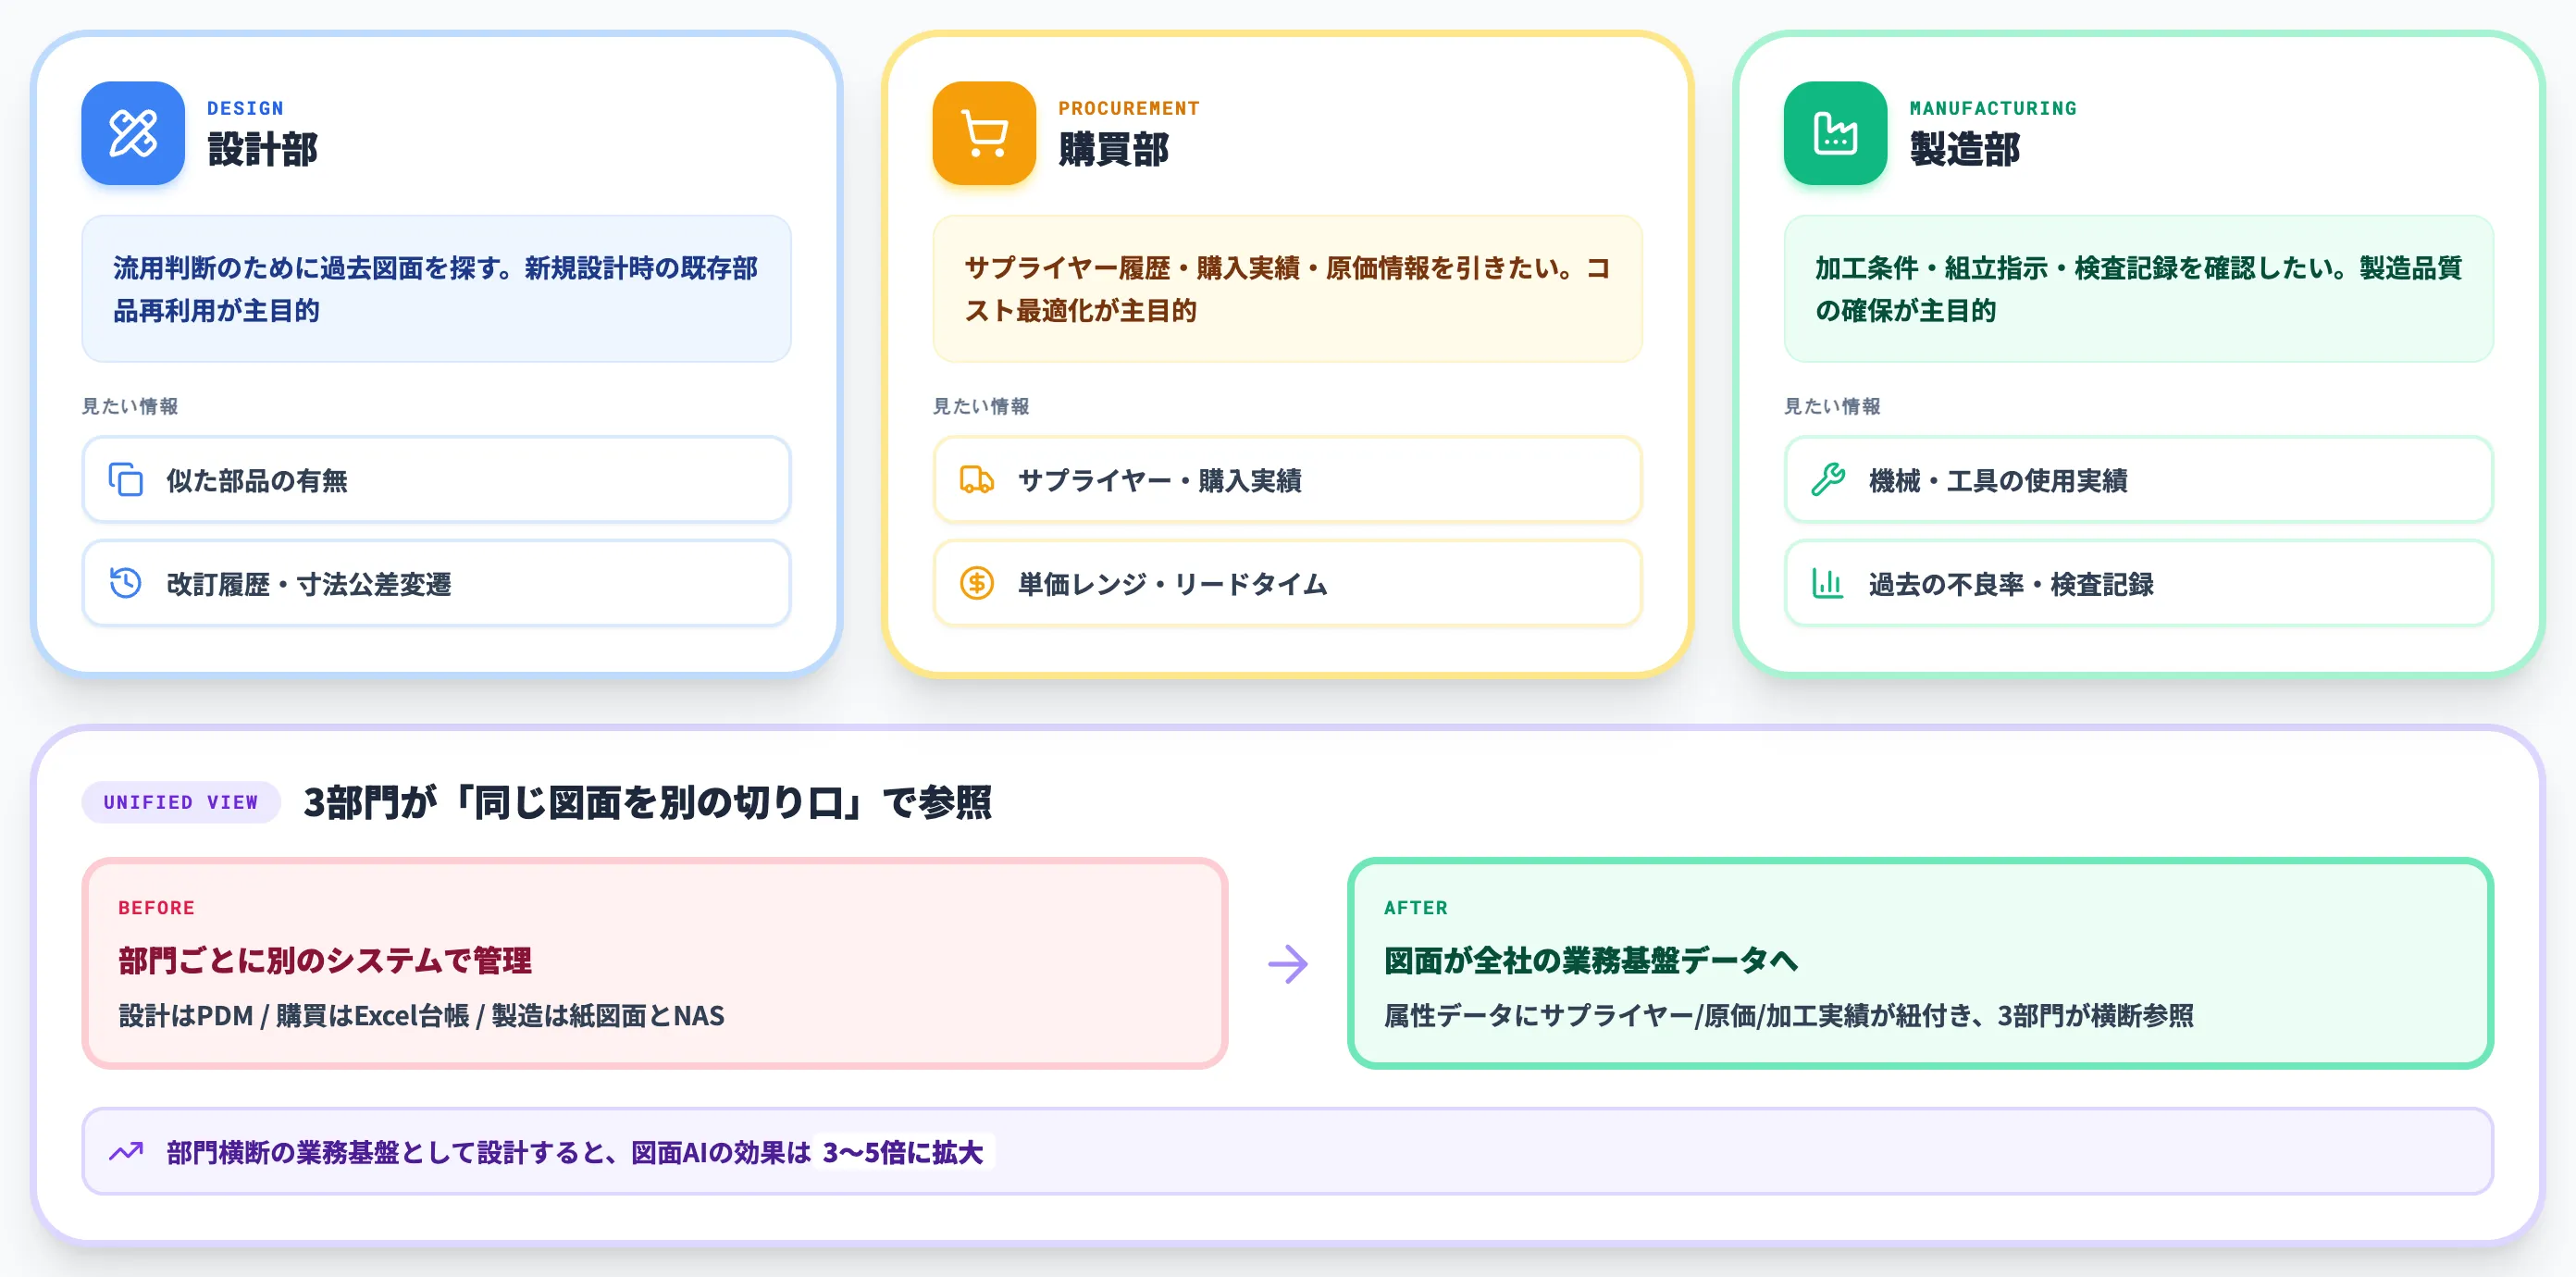The image size is (2576, 1277).
Task: Click the PROCUREMENT label
Action: 1129,108
